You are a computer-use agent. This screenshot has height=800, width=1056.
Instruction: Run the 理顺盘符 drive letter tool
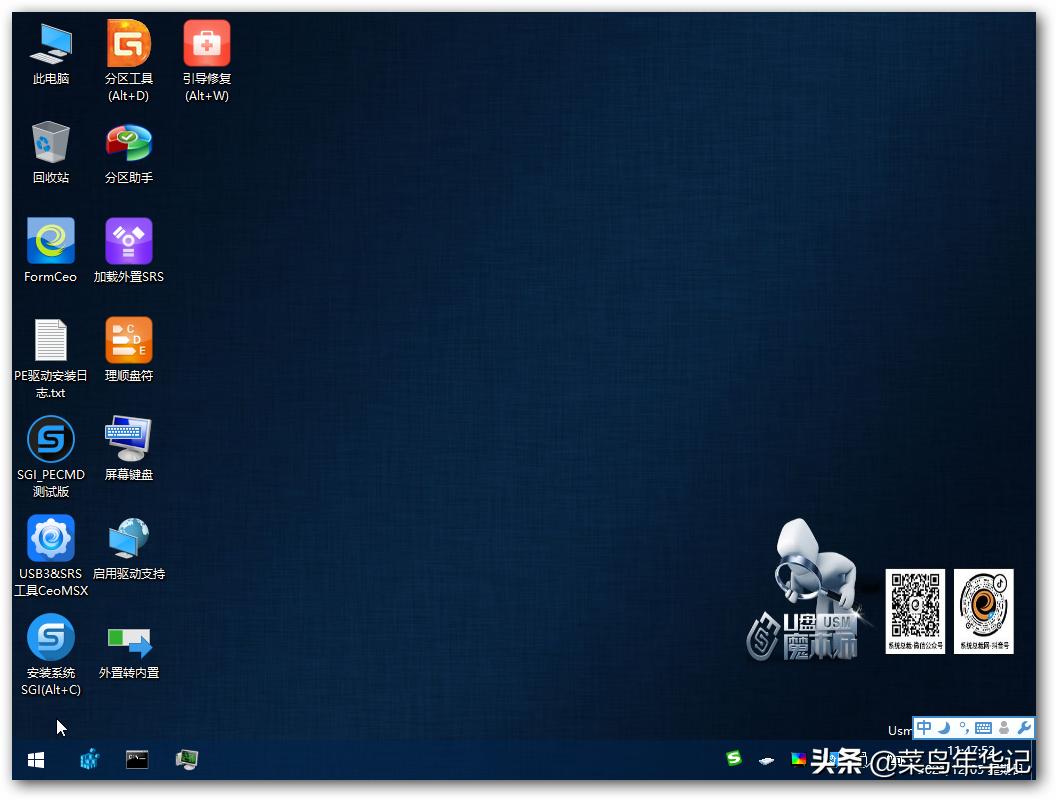point(128,340)
